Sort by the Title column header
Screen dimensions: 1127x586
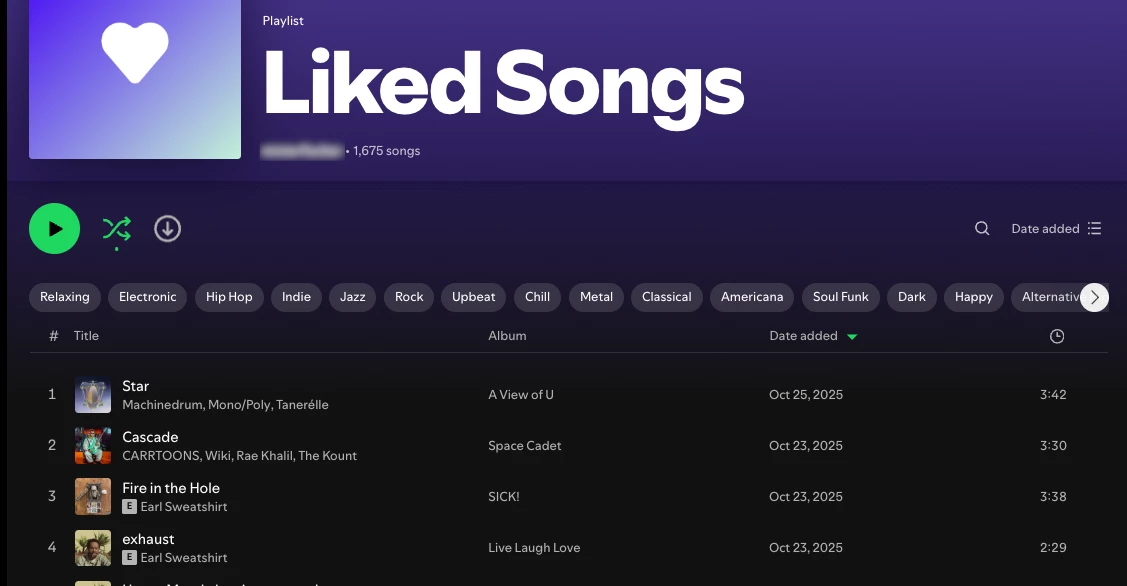[x=86, y=336]
